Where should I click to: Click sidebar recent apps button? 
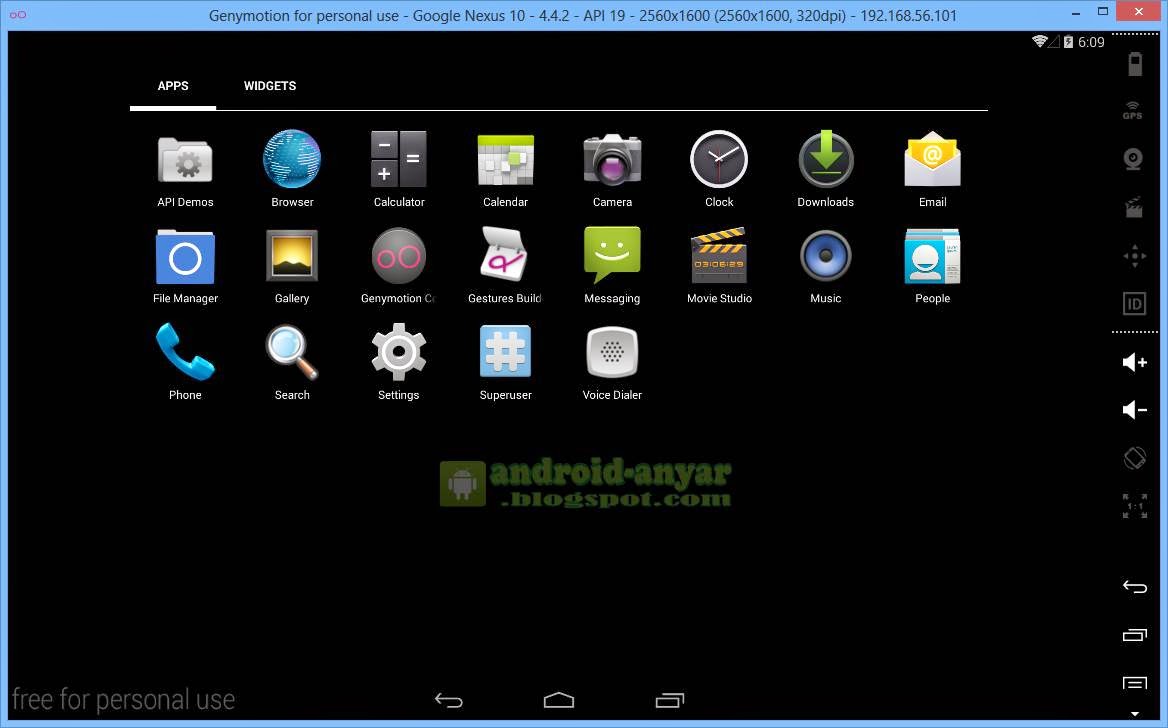1134,635
